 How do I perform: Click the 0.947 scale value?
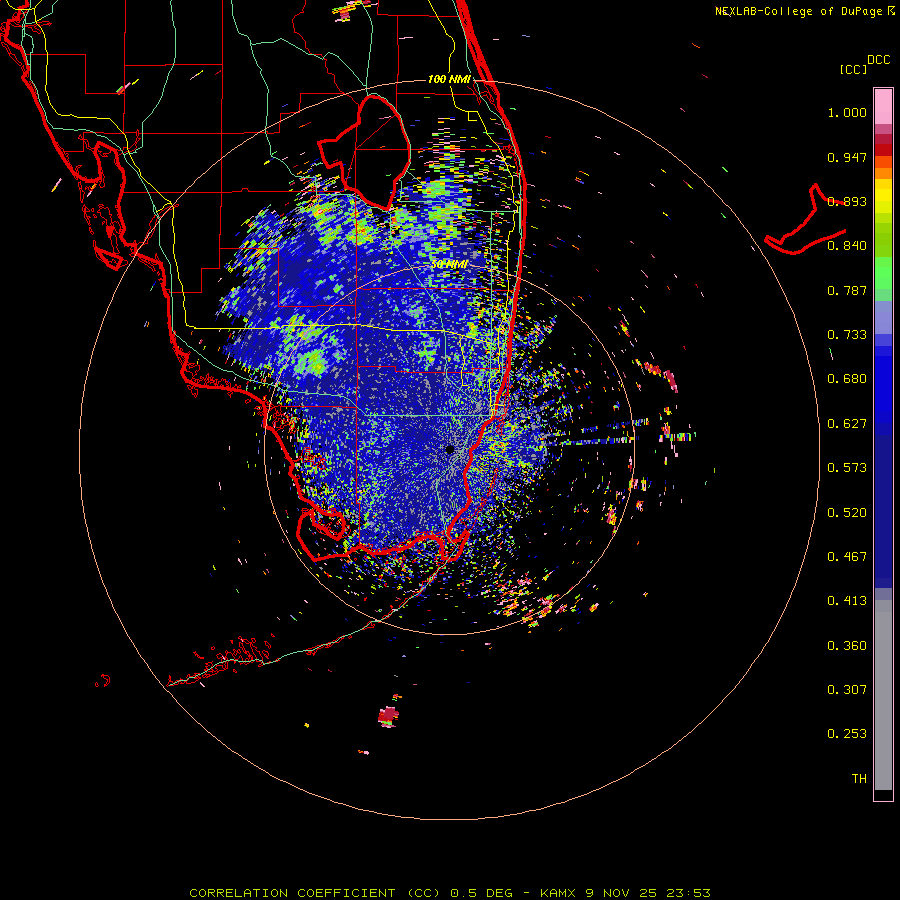tap(847, 157)
